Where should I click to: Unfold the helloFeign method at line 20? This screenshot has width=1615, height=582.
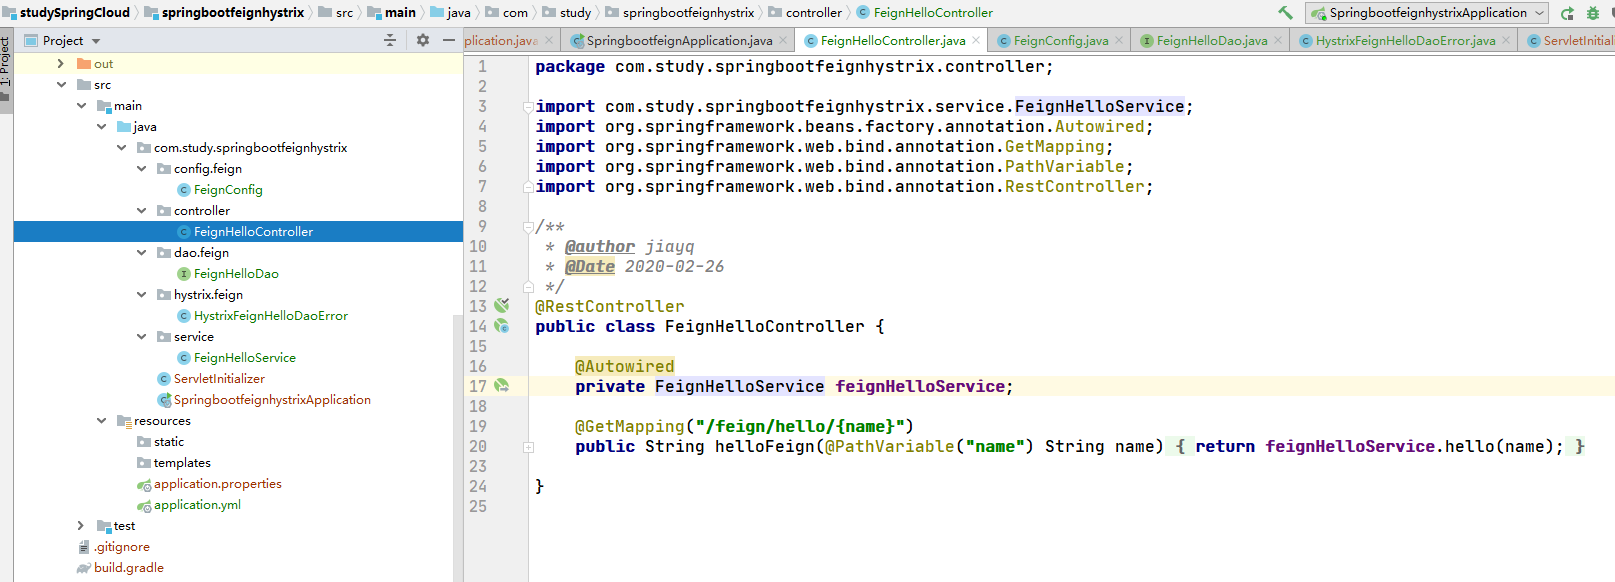[x=528, y=446]
